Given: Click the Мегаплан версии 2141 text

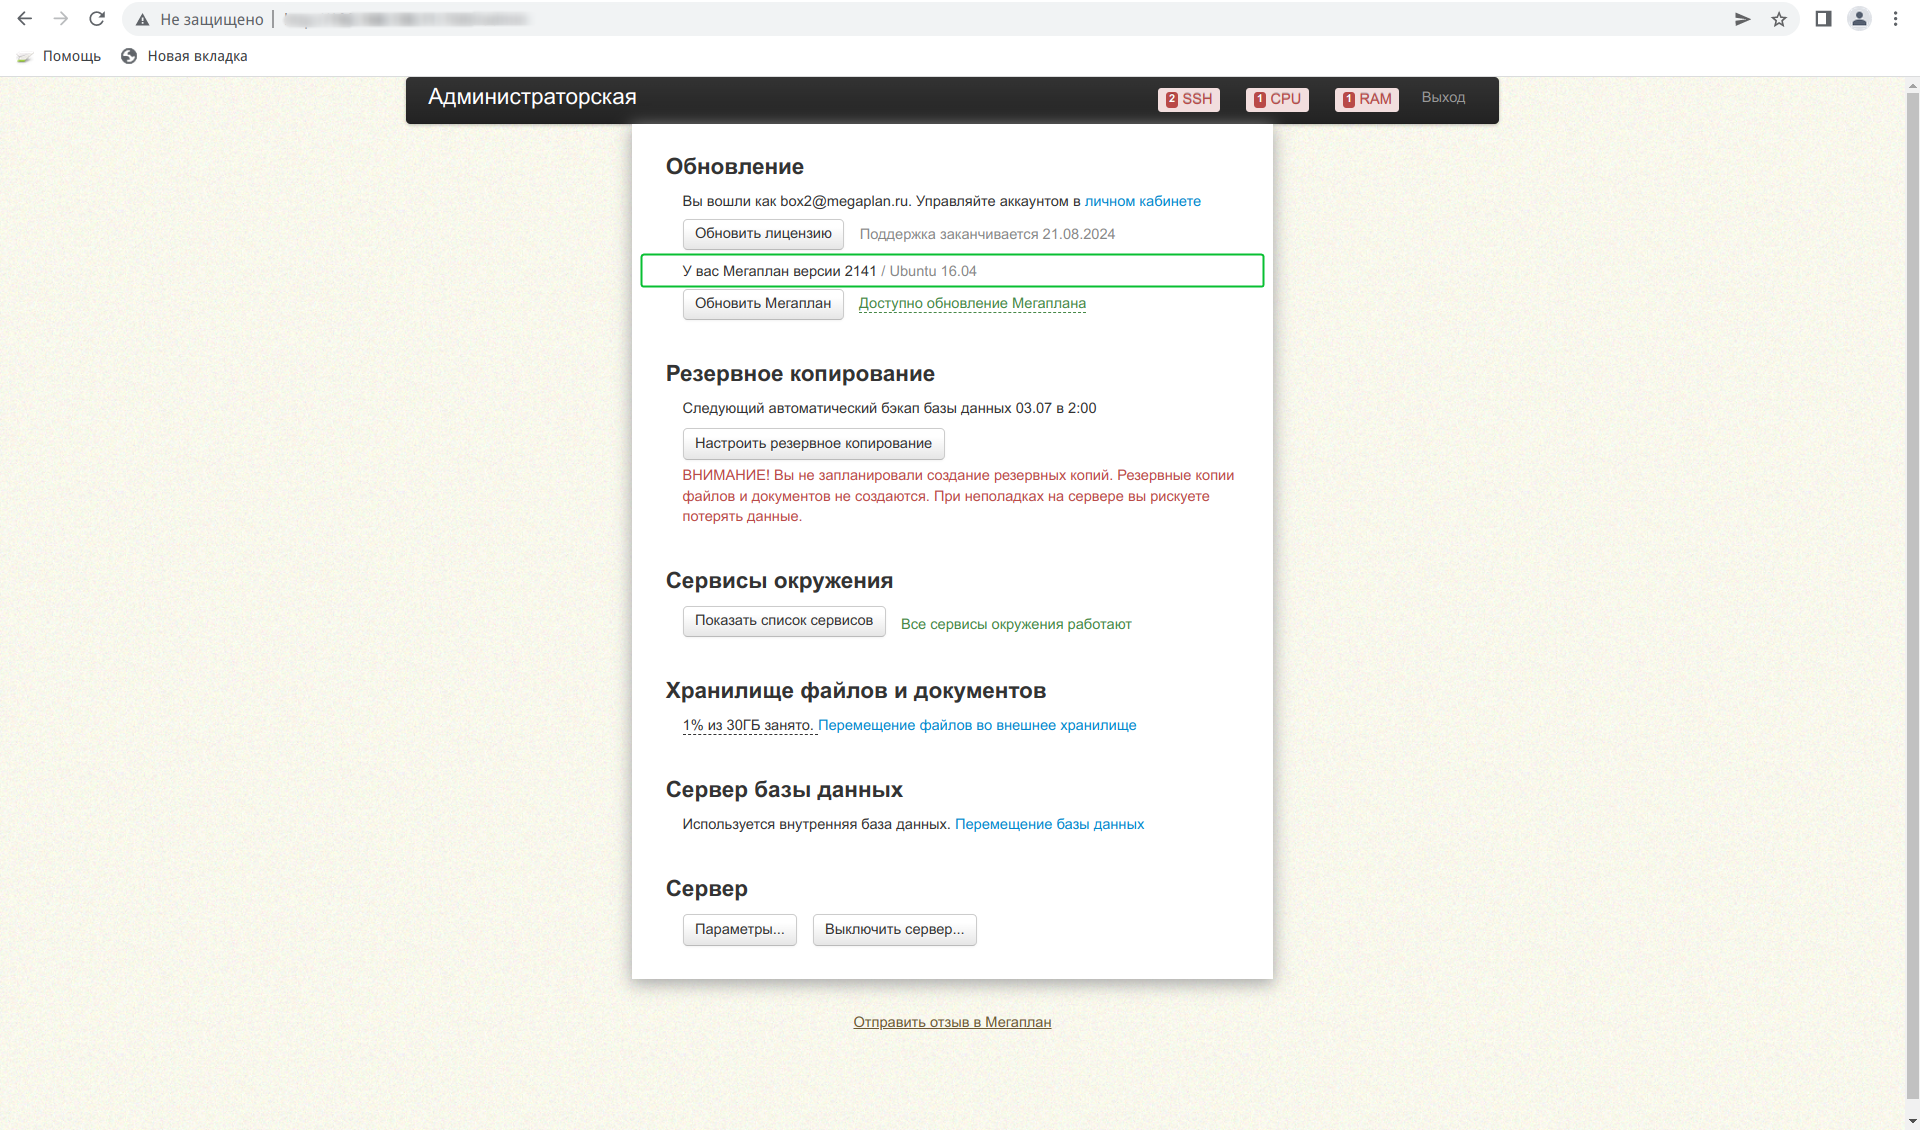Looking at the screenshot, I should pos(800,271).
